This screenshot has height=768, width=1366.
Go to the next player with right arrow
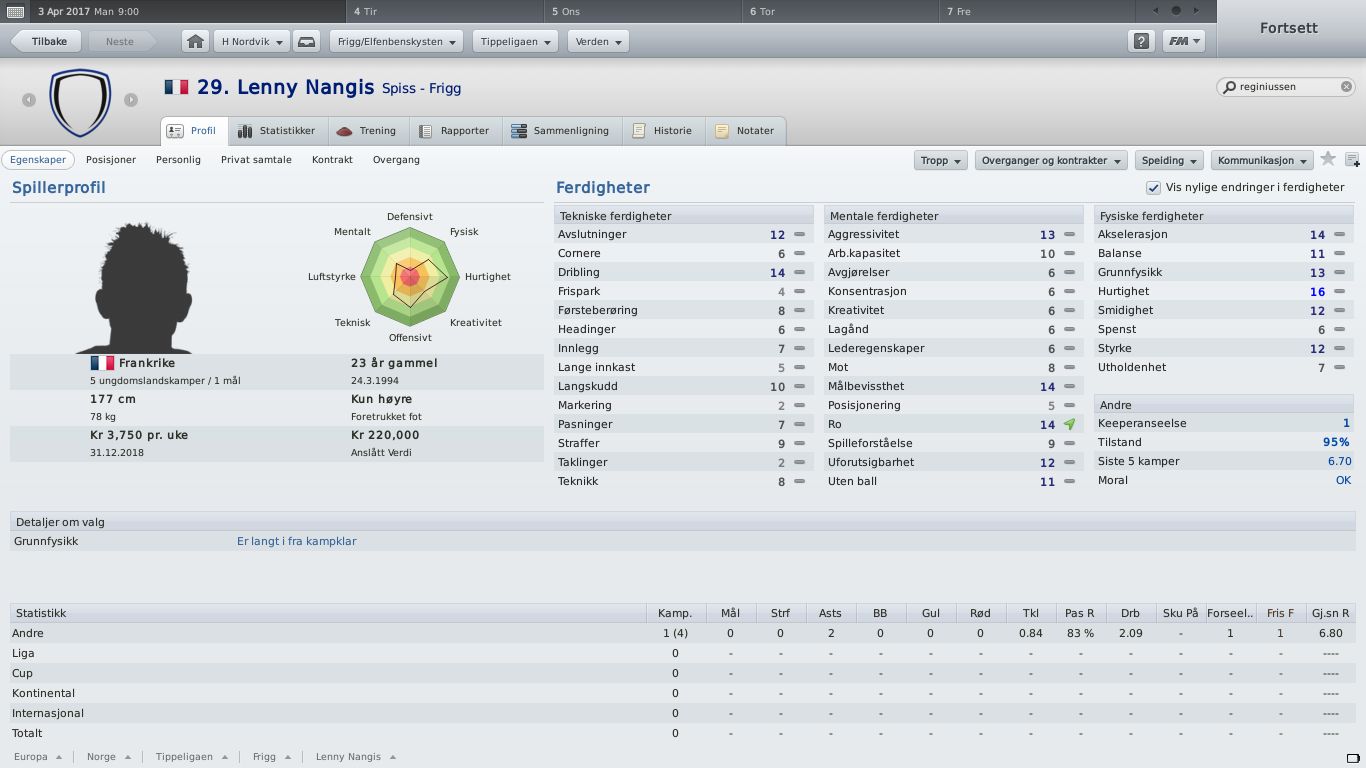point(131,99)
